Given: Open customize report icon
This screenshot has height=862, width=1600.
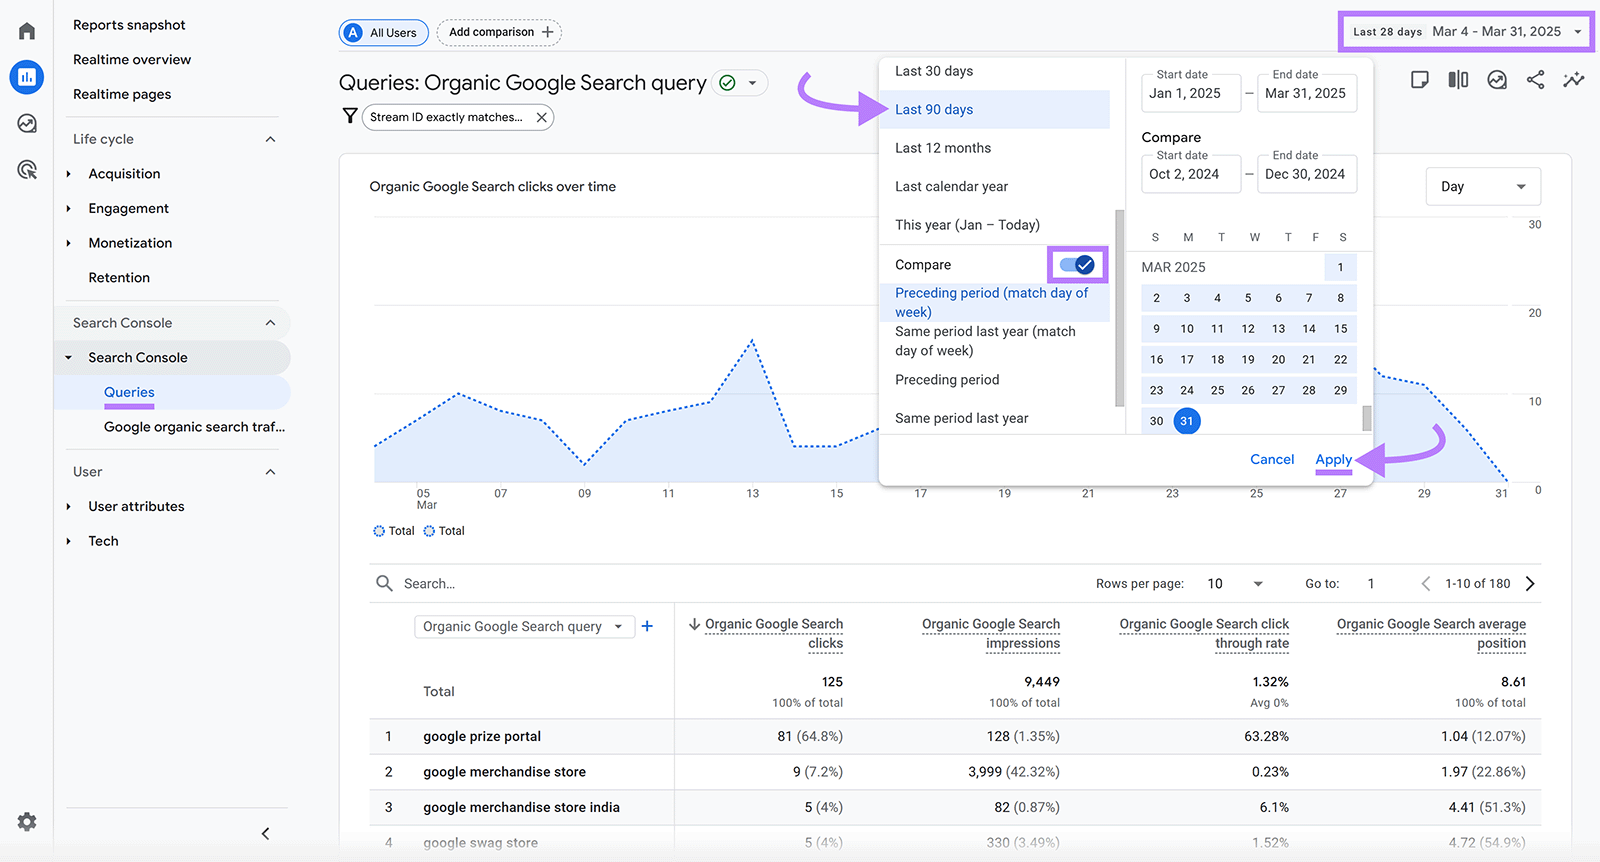Looking at the screenshot, I should (x=1419, y=80).
